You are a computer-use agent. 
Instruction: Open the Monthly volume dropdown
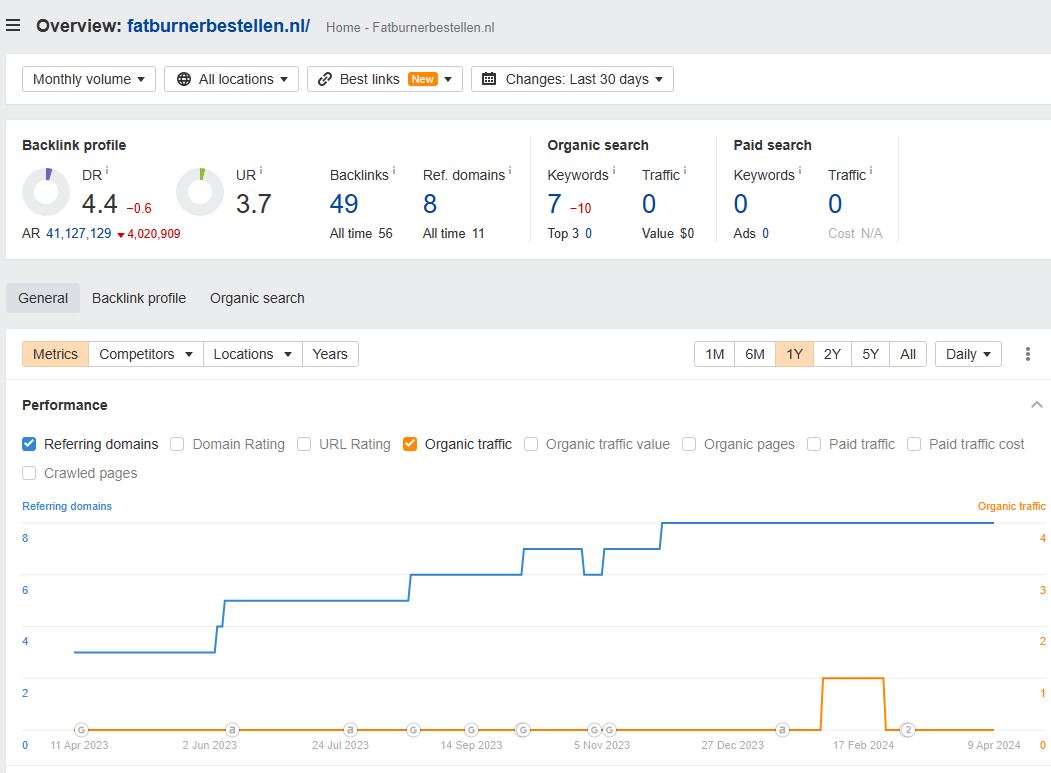click(89, 79)
